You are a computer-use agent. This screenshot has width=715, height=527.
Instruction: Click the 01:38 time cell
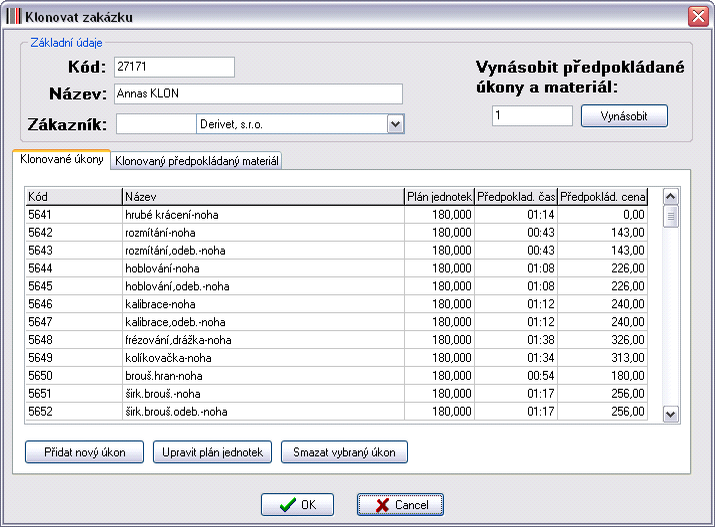click(x=516, y=340)
